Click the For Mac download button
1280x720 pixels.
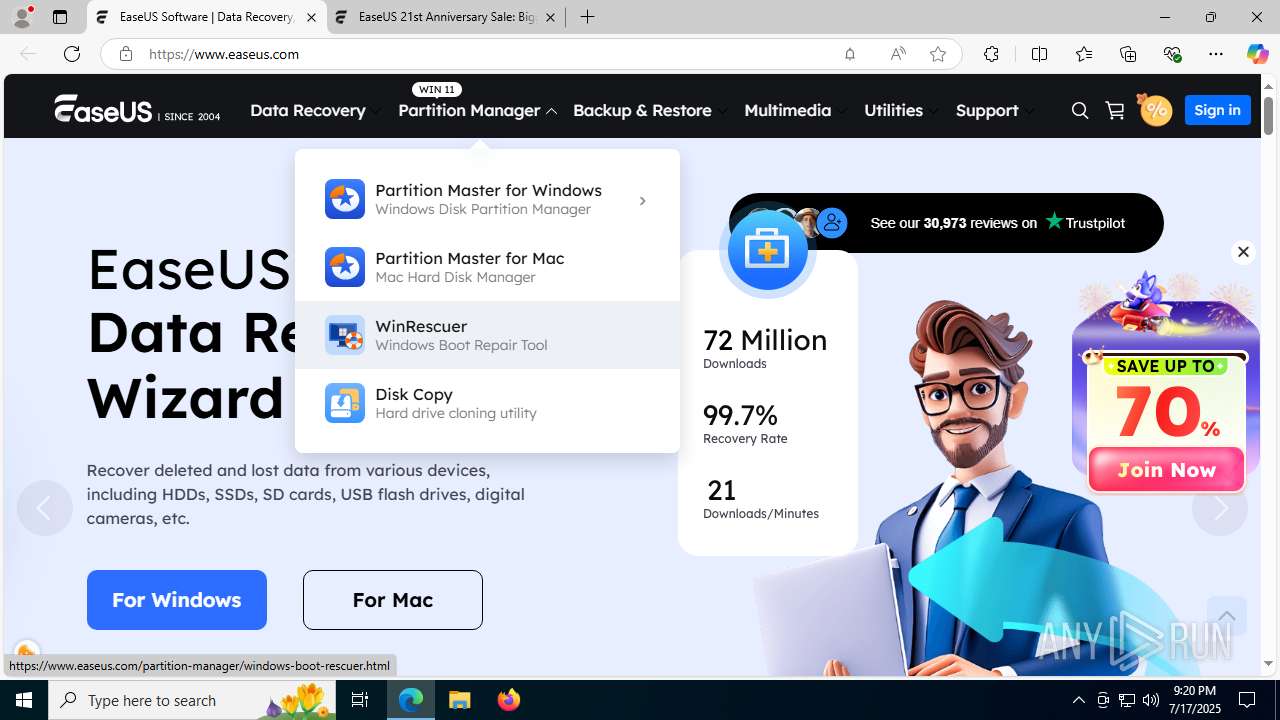click(x=393, y=600)
